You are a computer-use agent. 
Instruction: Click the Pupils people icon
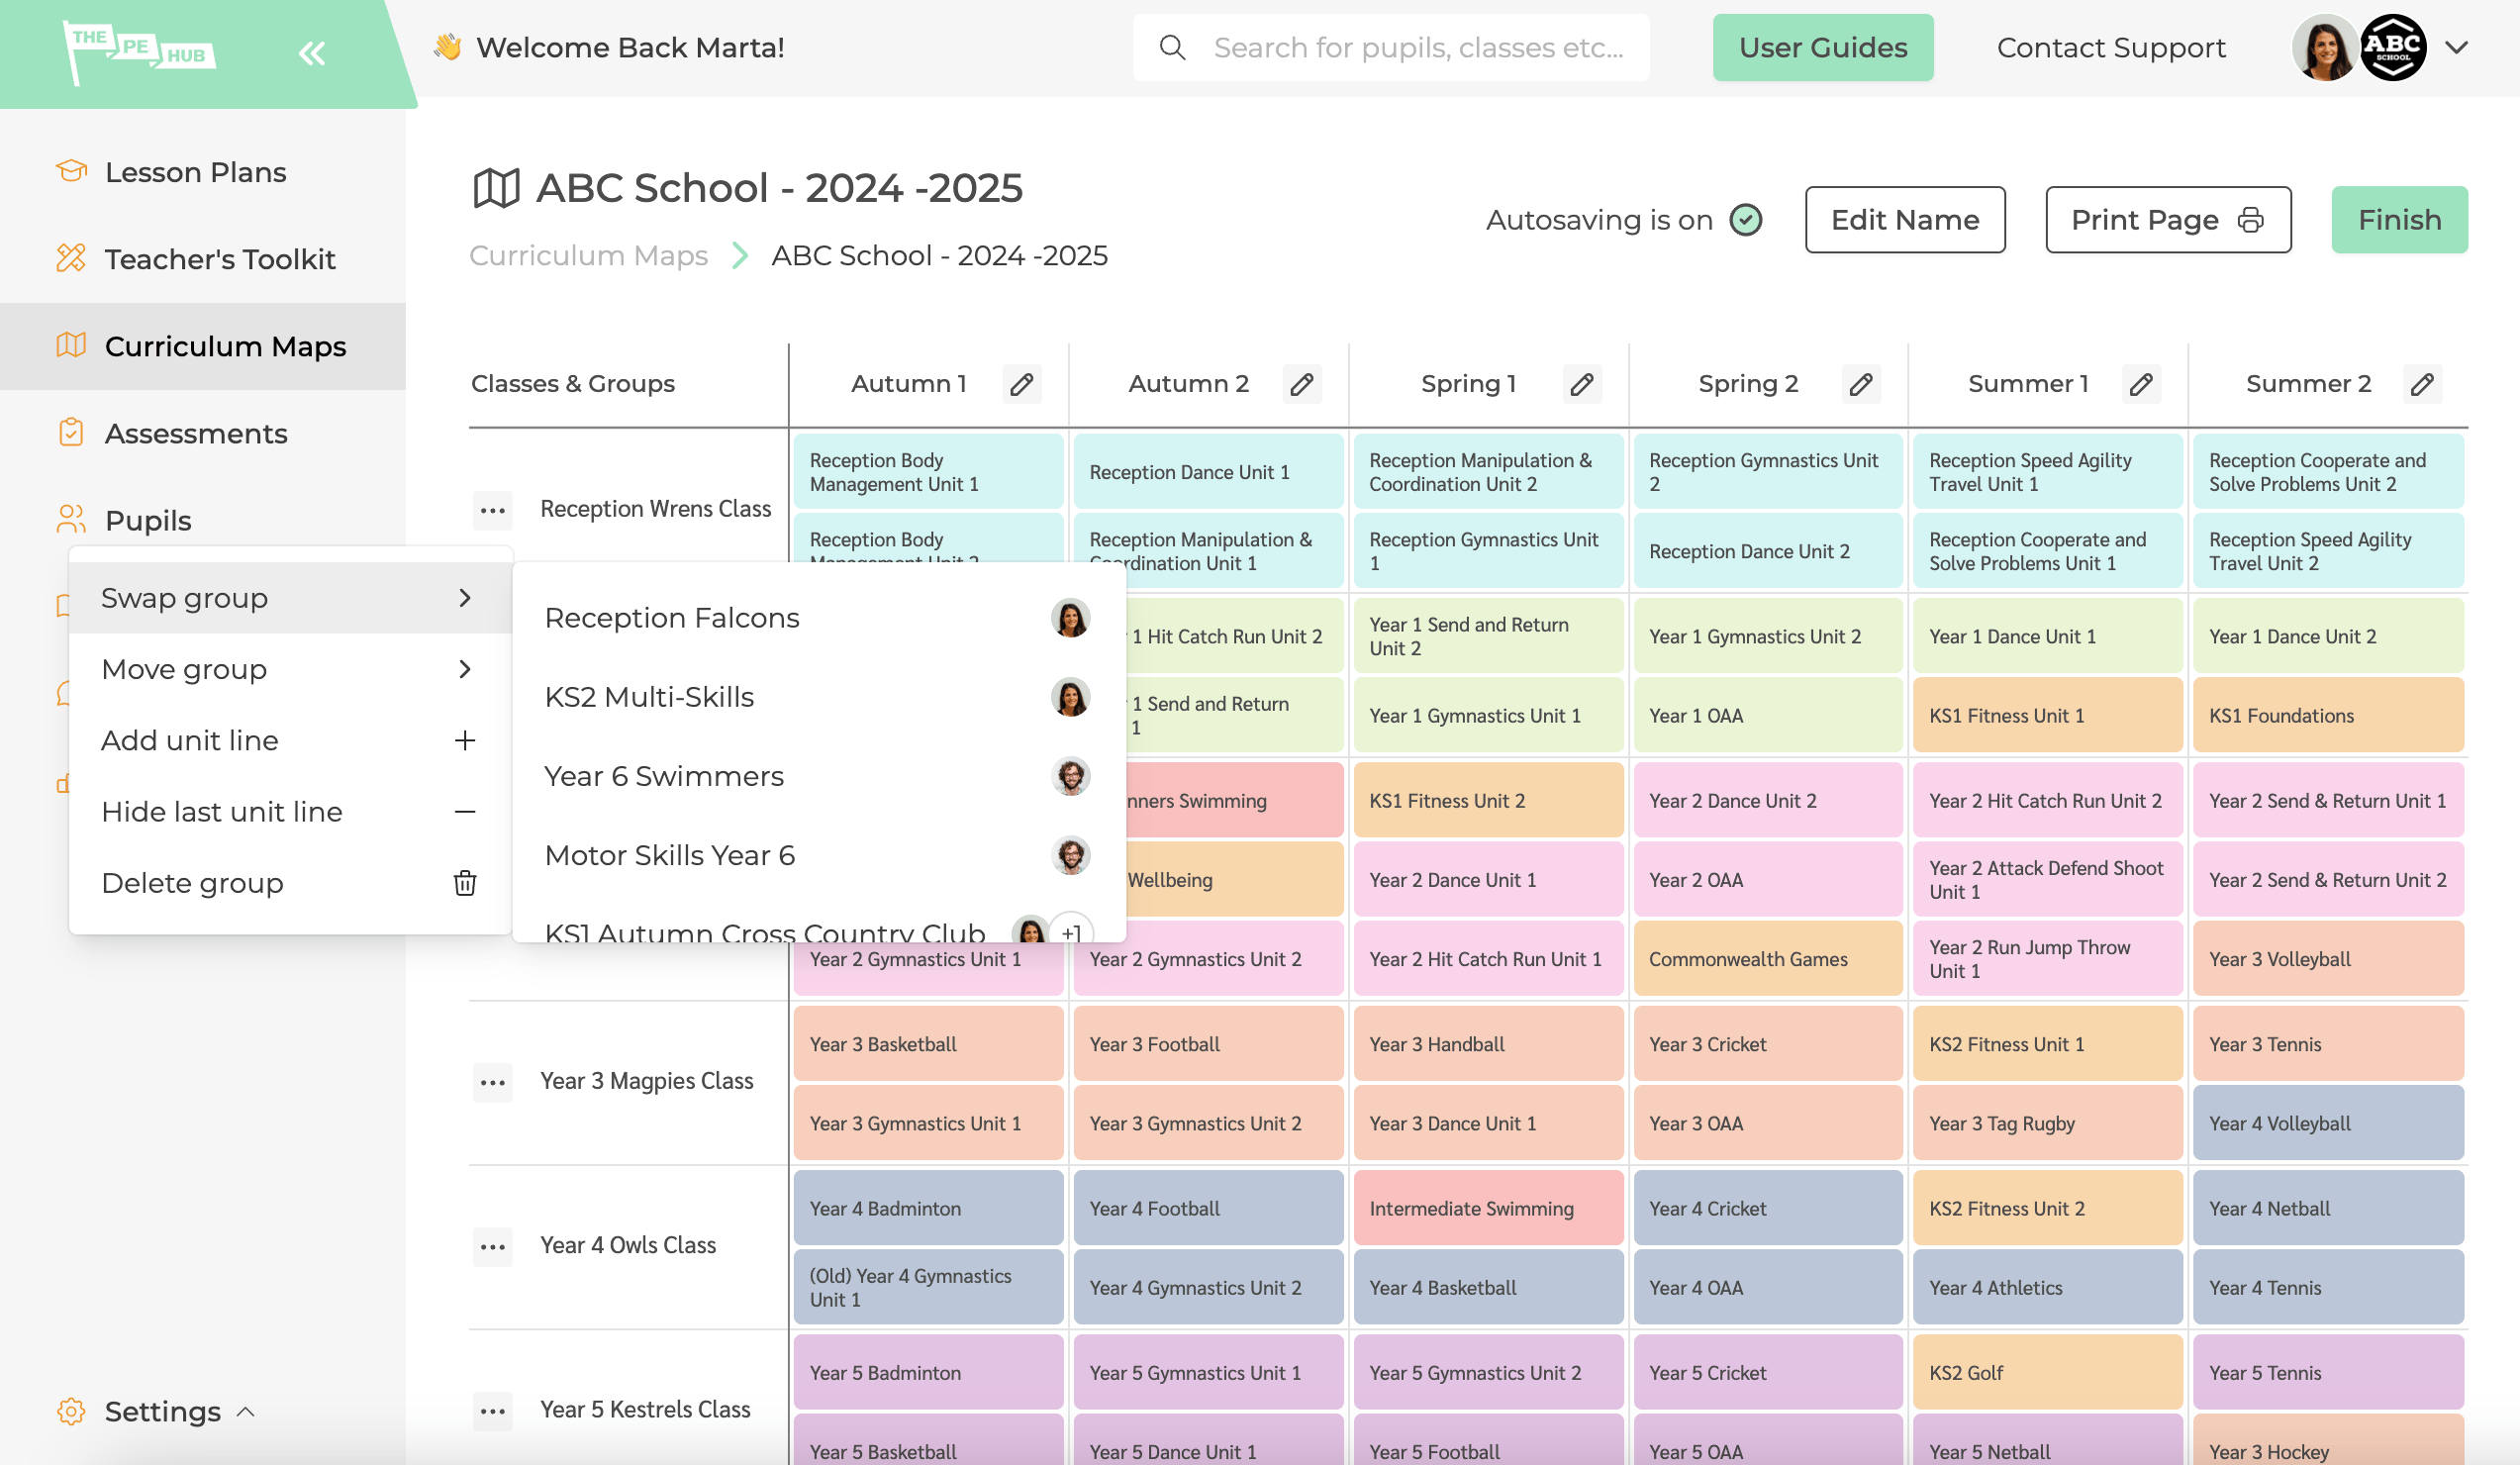point(71,519)
